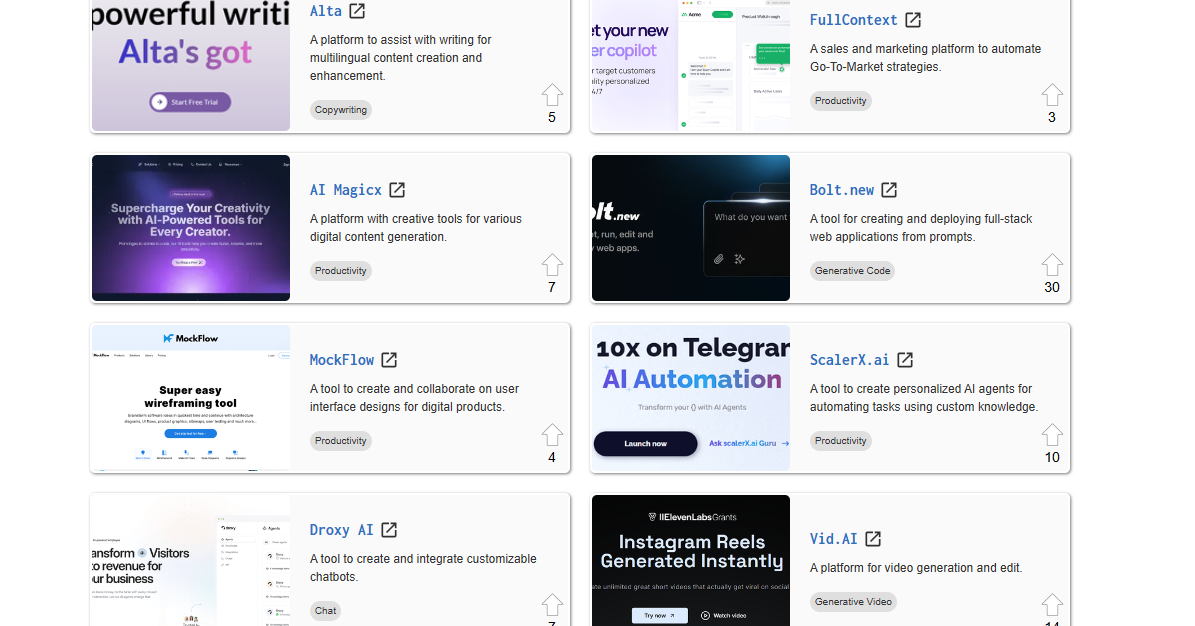
Task: Select ScalerX.ai's personalized AI agents description
Action: [924, 398]
